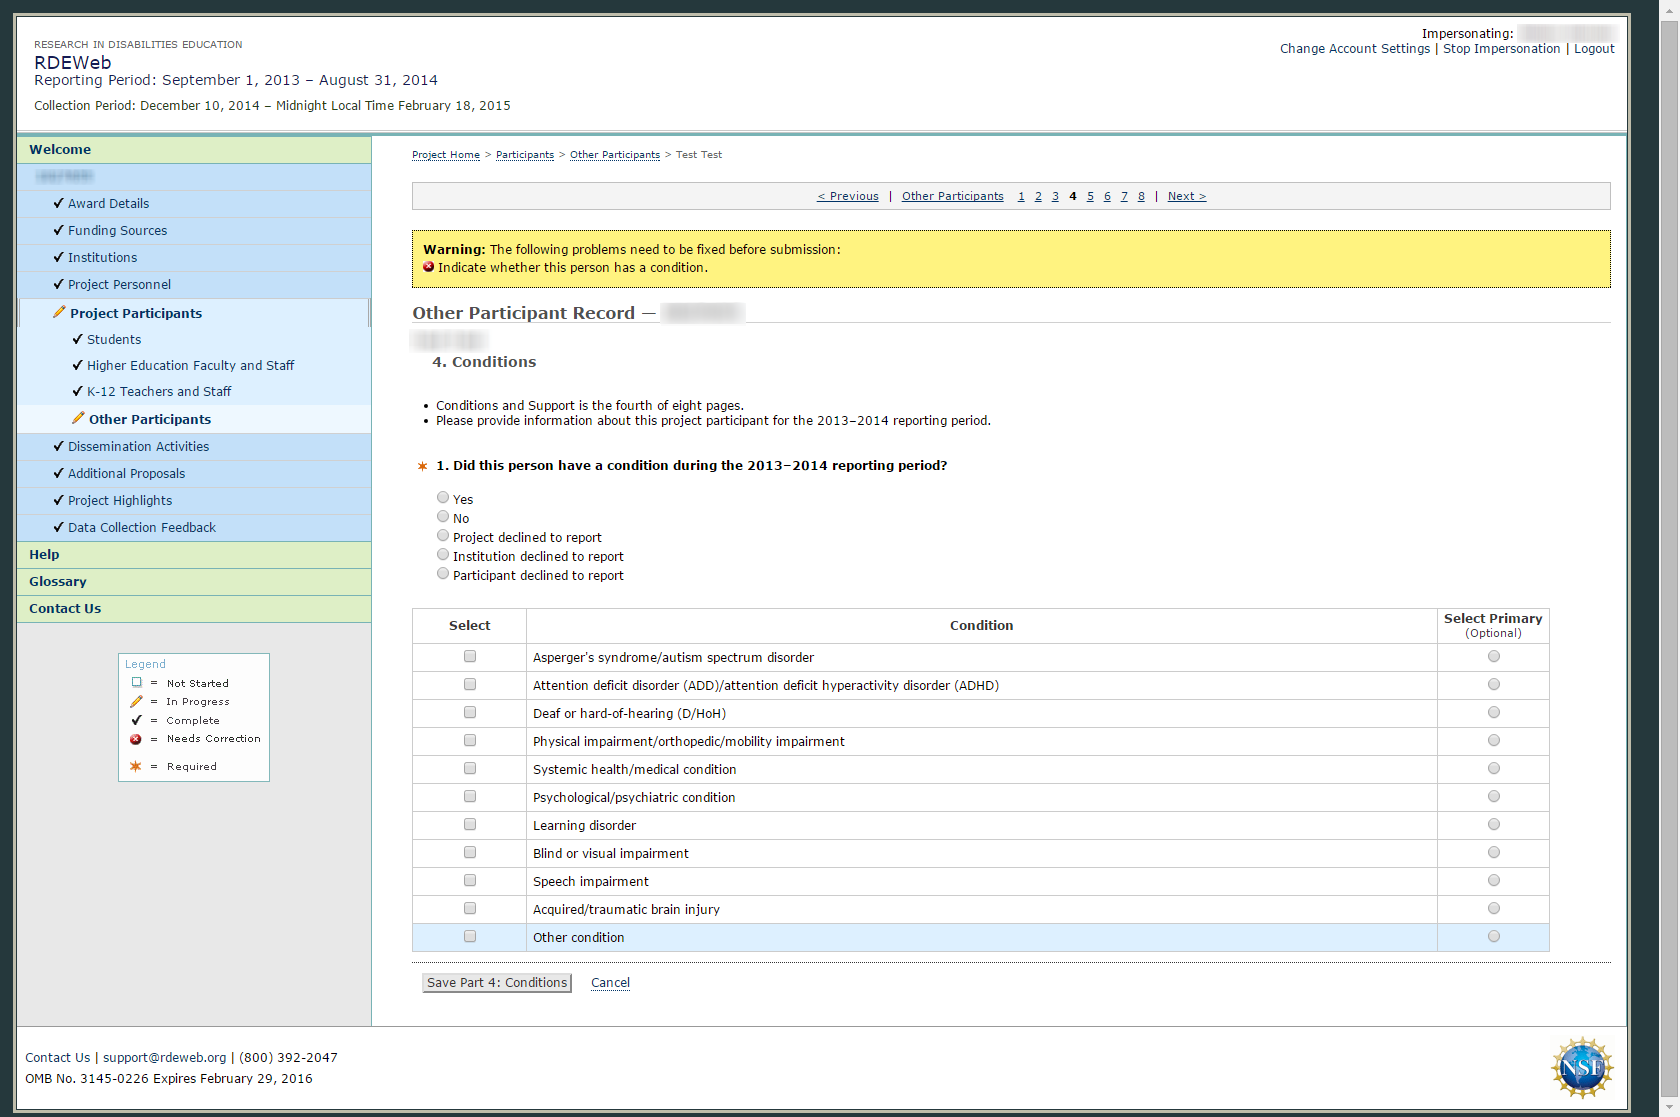
Task: Click the checkmark icon beside Funding Sources
Action: point(58,230)
